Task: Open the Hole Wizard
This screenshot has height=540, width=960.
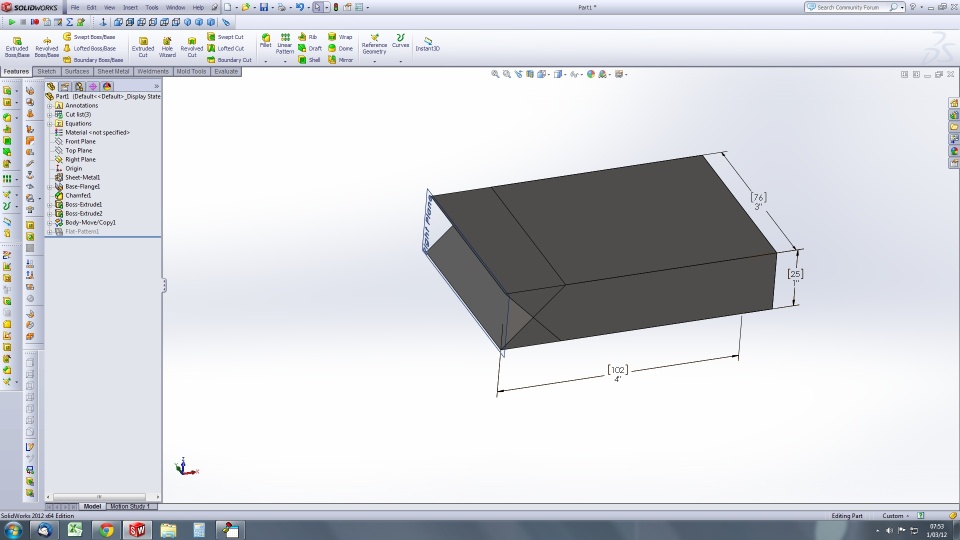Action: coord(167,47)
